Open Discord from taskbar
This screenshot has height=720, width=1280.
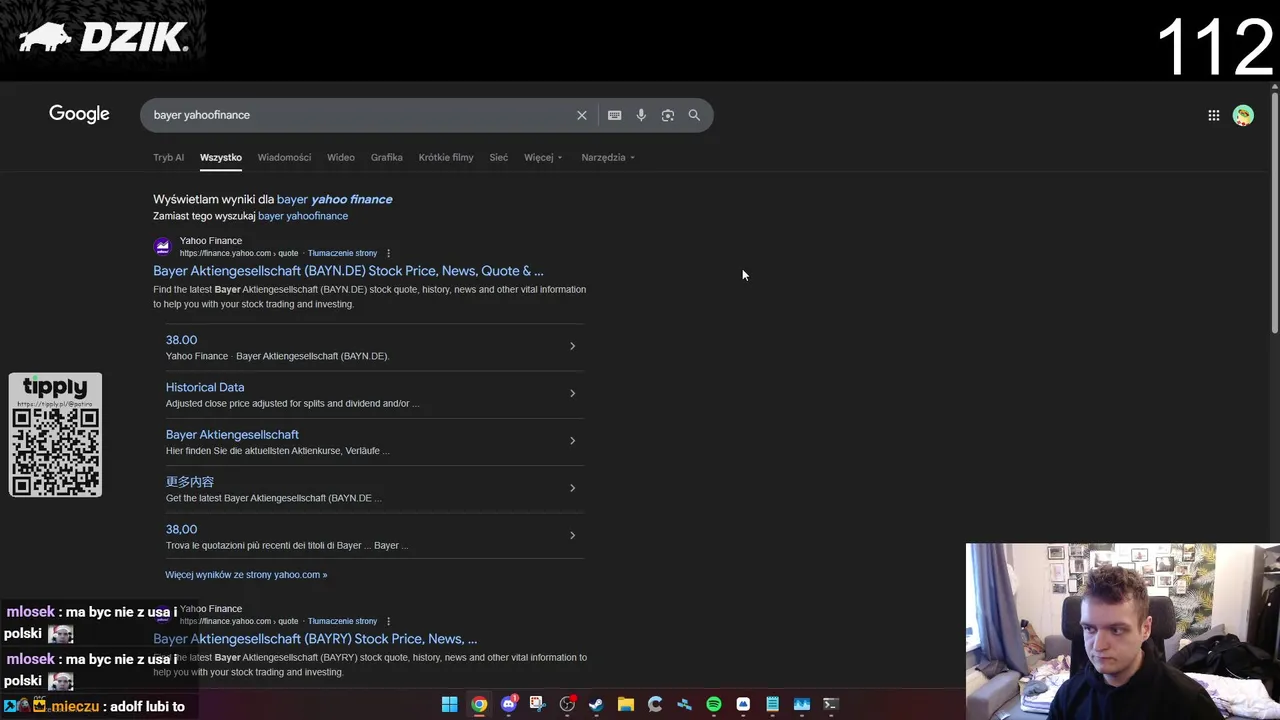508,705
